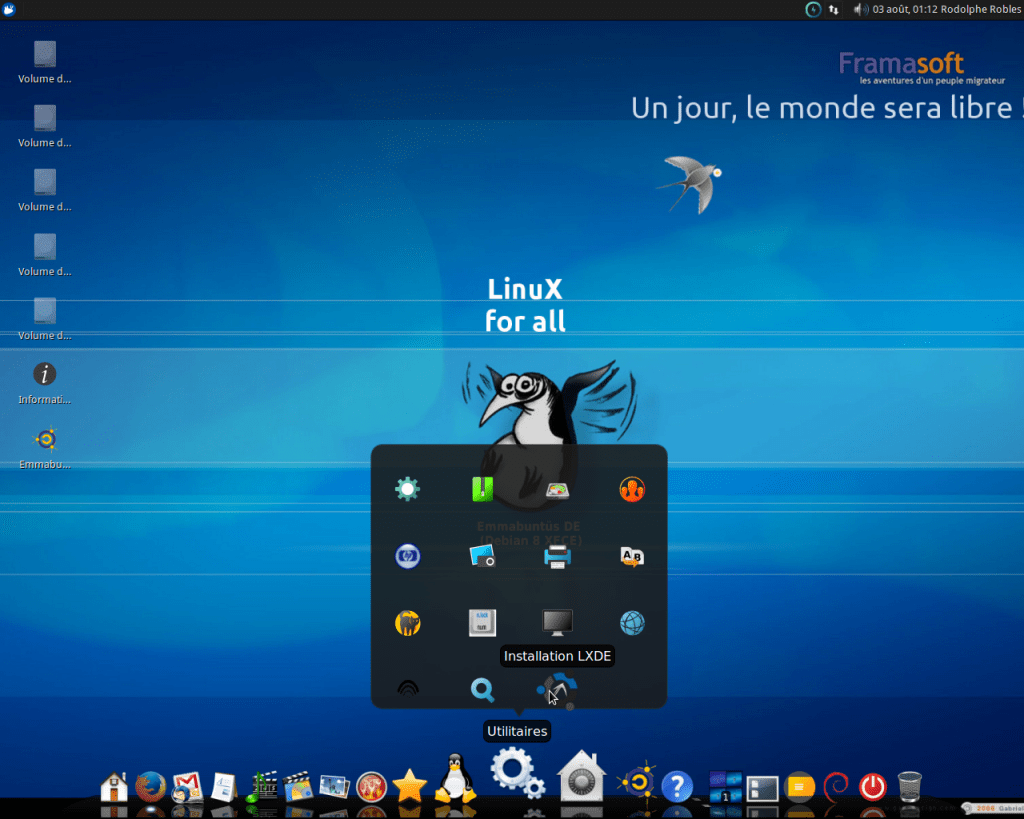Click the monitor display icon in popup
Viewport: 1024px width, 819px height.
[557, 623]
